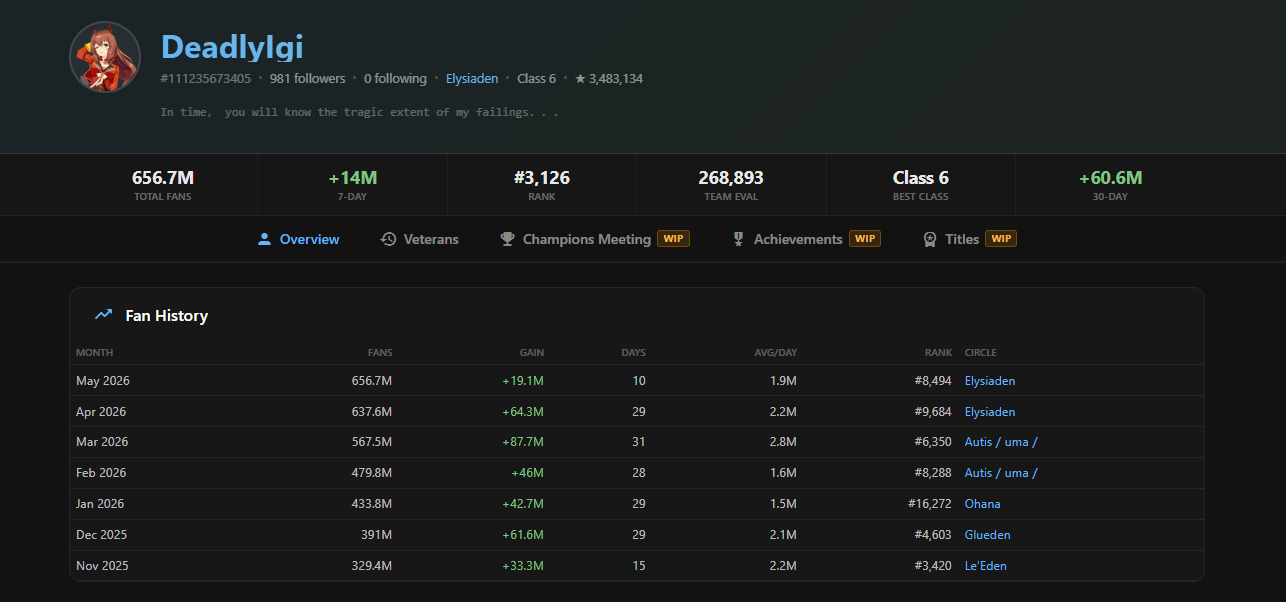Go to the Titles tab
Image resolution: width=1286 pixels, height=602 pixels.
[x=969, y=239]
